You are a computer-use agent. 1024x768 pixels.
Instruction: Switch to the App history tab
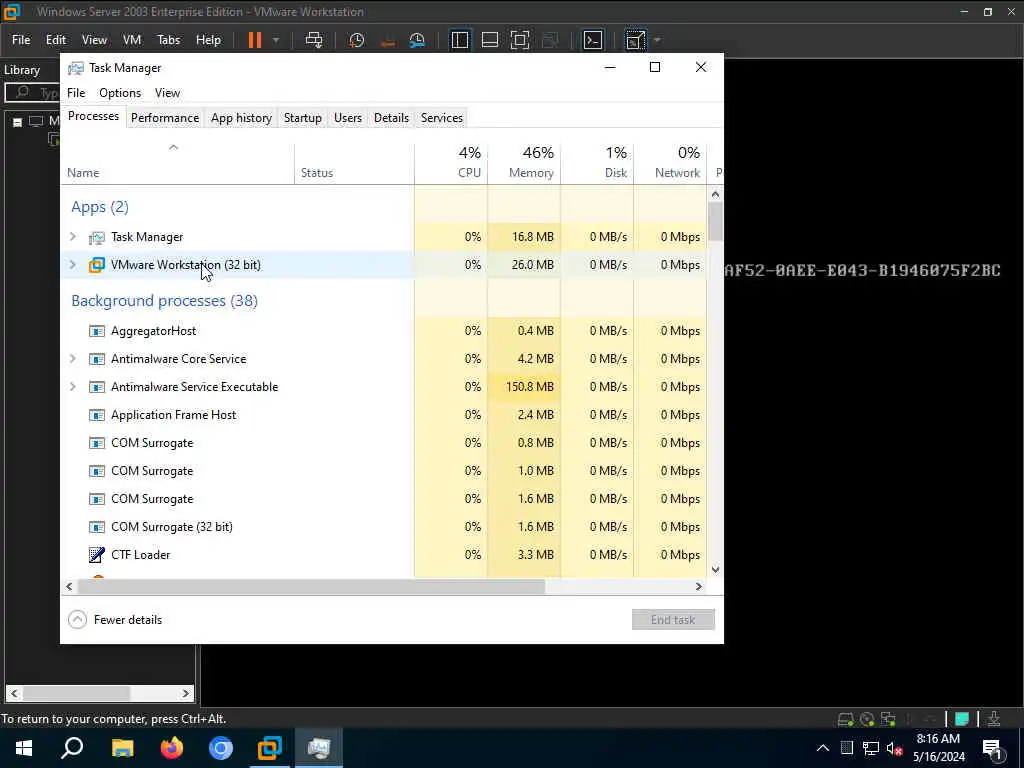coord(241,118)
